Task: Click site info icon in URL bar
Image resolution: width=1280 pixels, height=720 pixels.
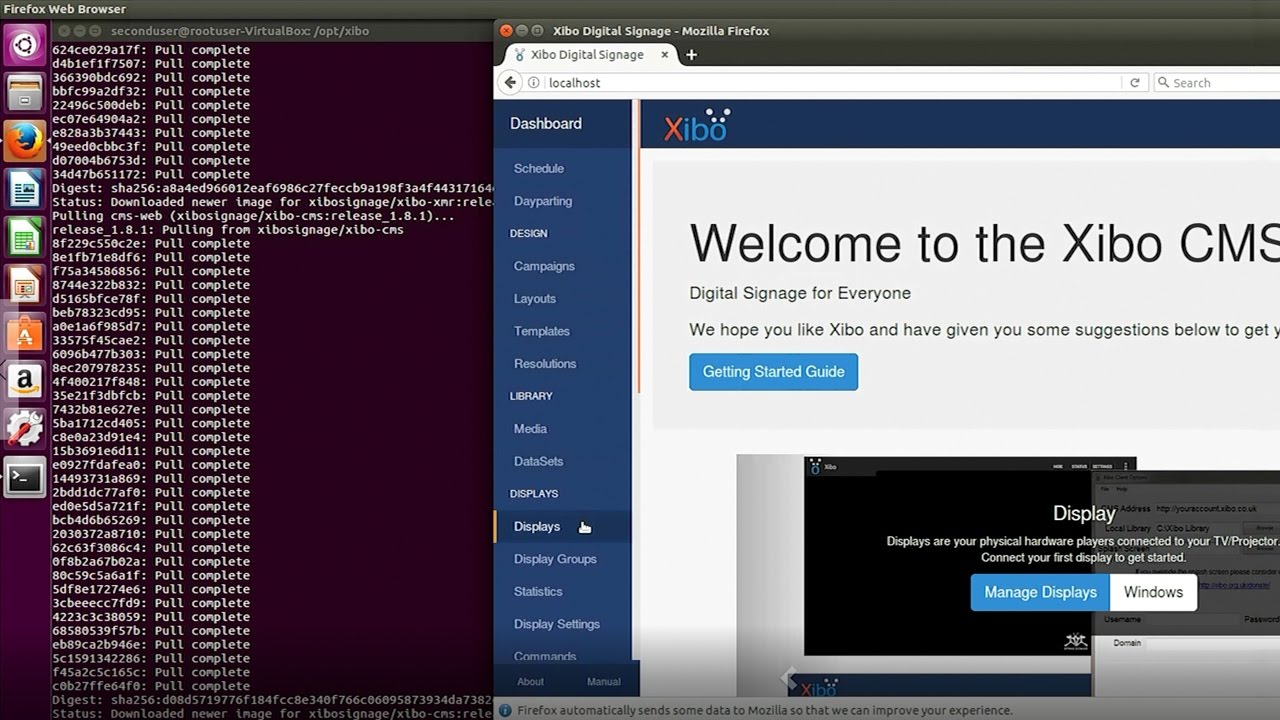Action: [x=534, y=83]
